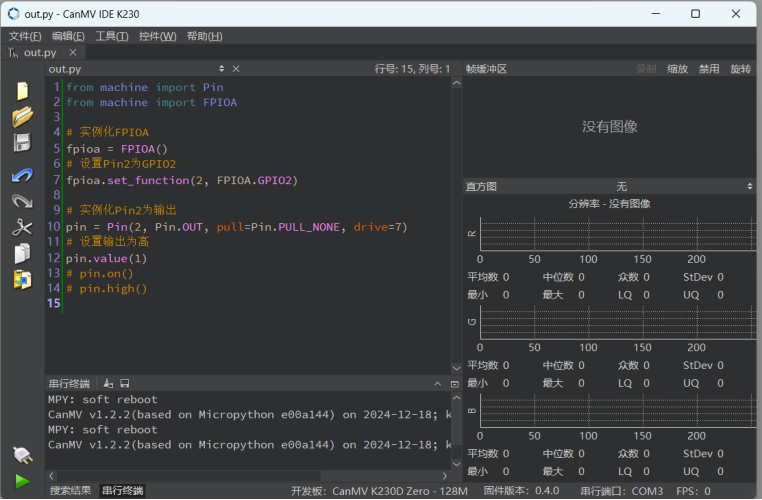Switch to 搜索结果 tab
The height and width of the screenshot is (500, 762).
pos(70,491)
